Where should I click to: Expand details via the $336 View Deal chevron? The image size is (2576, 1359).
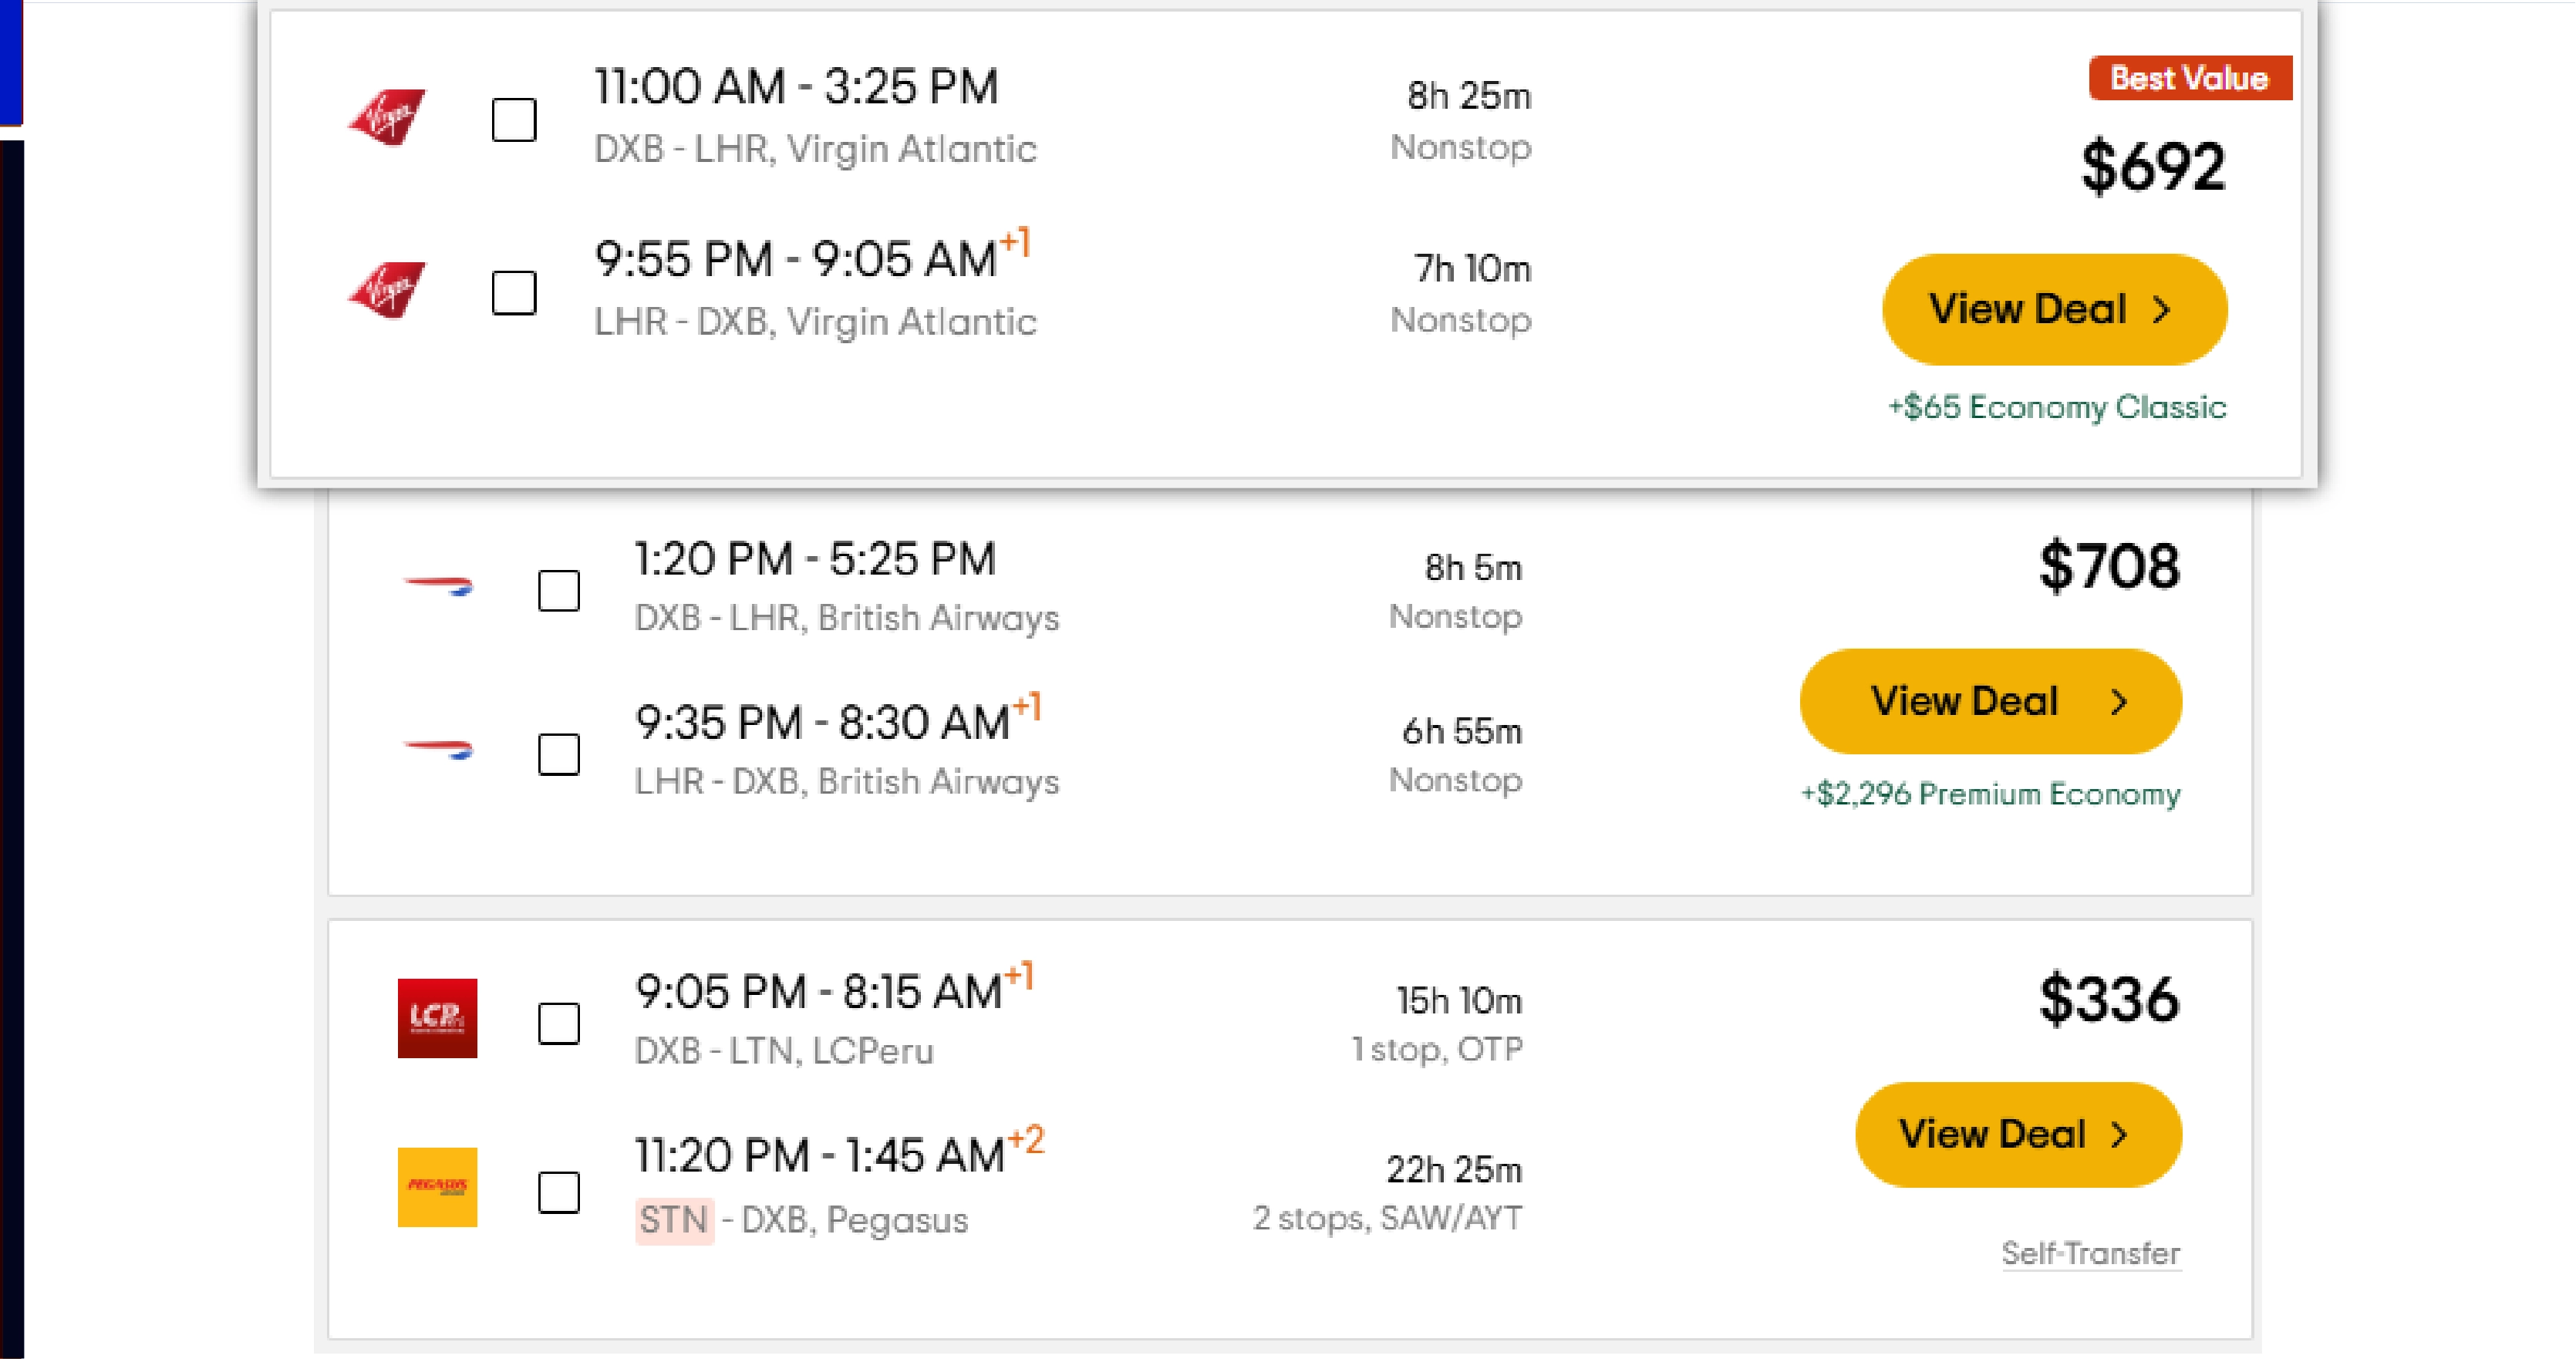tap(2121, 1134)
